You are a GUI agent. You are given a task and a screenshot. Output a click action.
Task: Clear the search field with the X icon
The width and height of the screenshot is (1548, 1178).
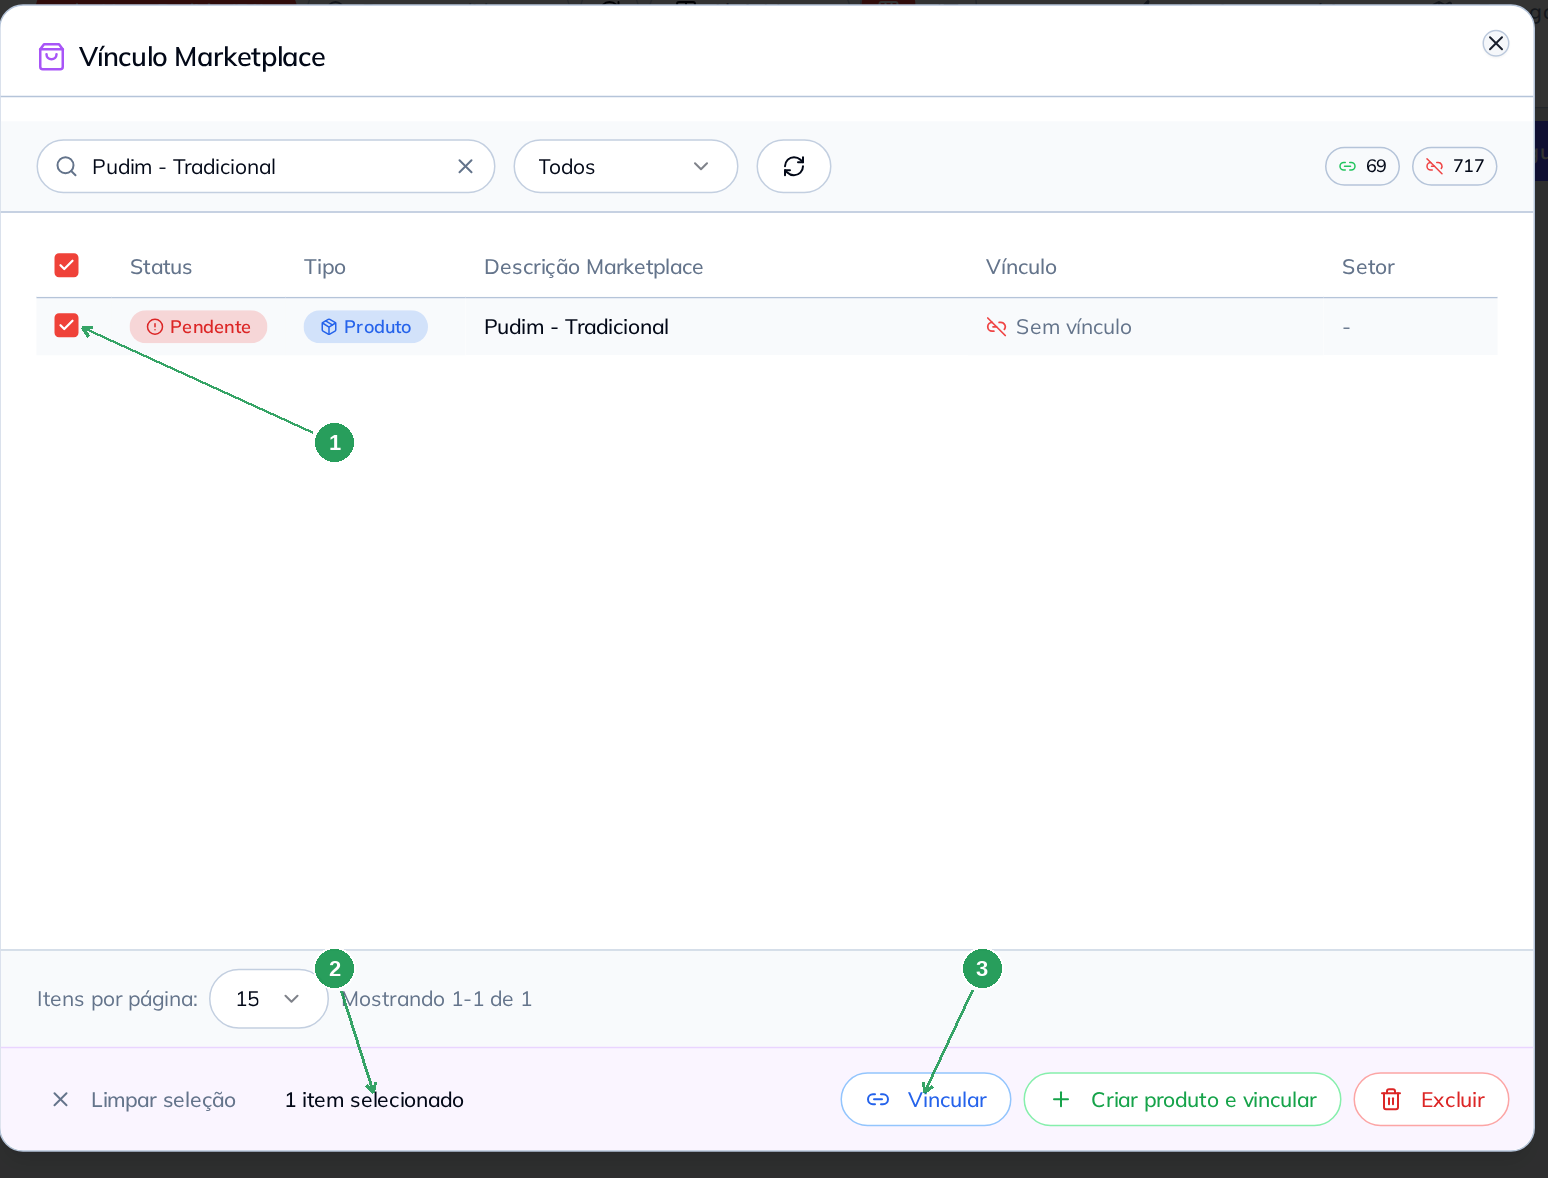click(x=465, y=166)
